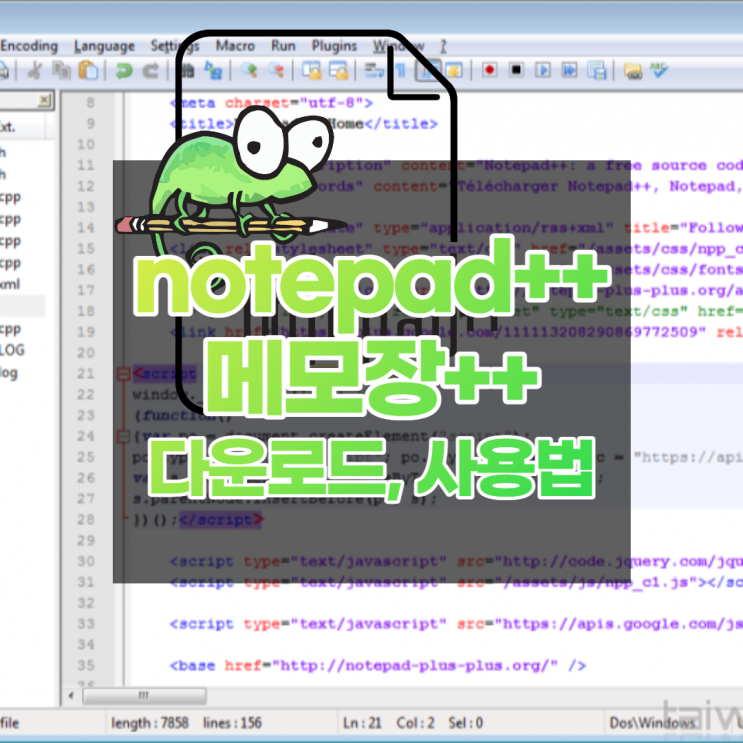This screenshot has width=743, height=743.
Task: Click the horizontal scrollbar left arrow
Action: pos(71,696)
